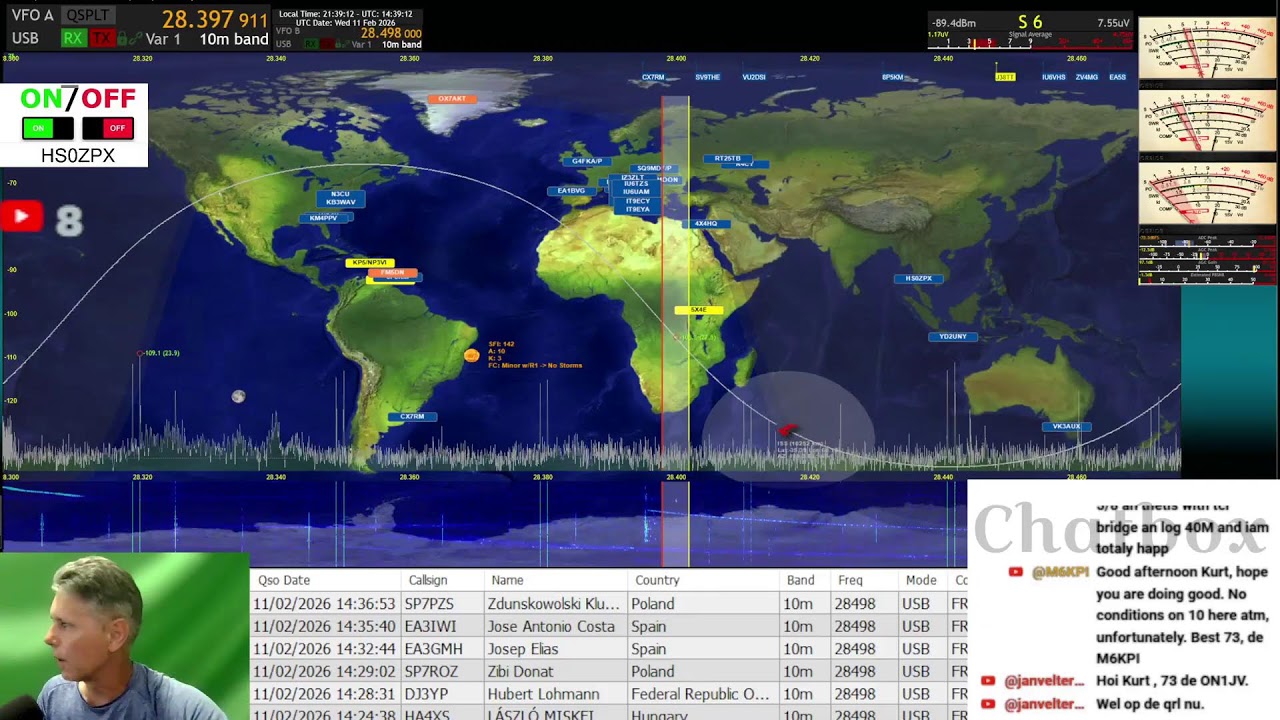The image size is (1280, 720).
Task: Click the SV9THE label on the spectrum top
Action: tap(707, 77)
